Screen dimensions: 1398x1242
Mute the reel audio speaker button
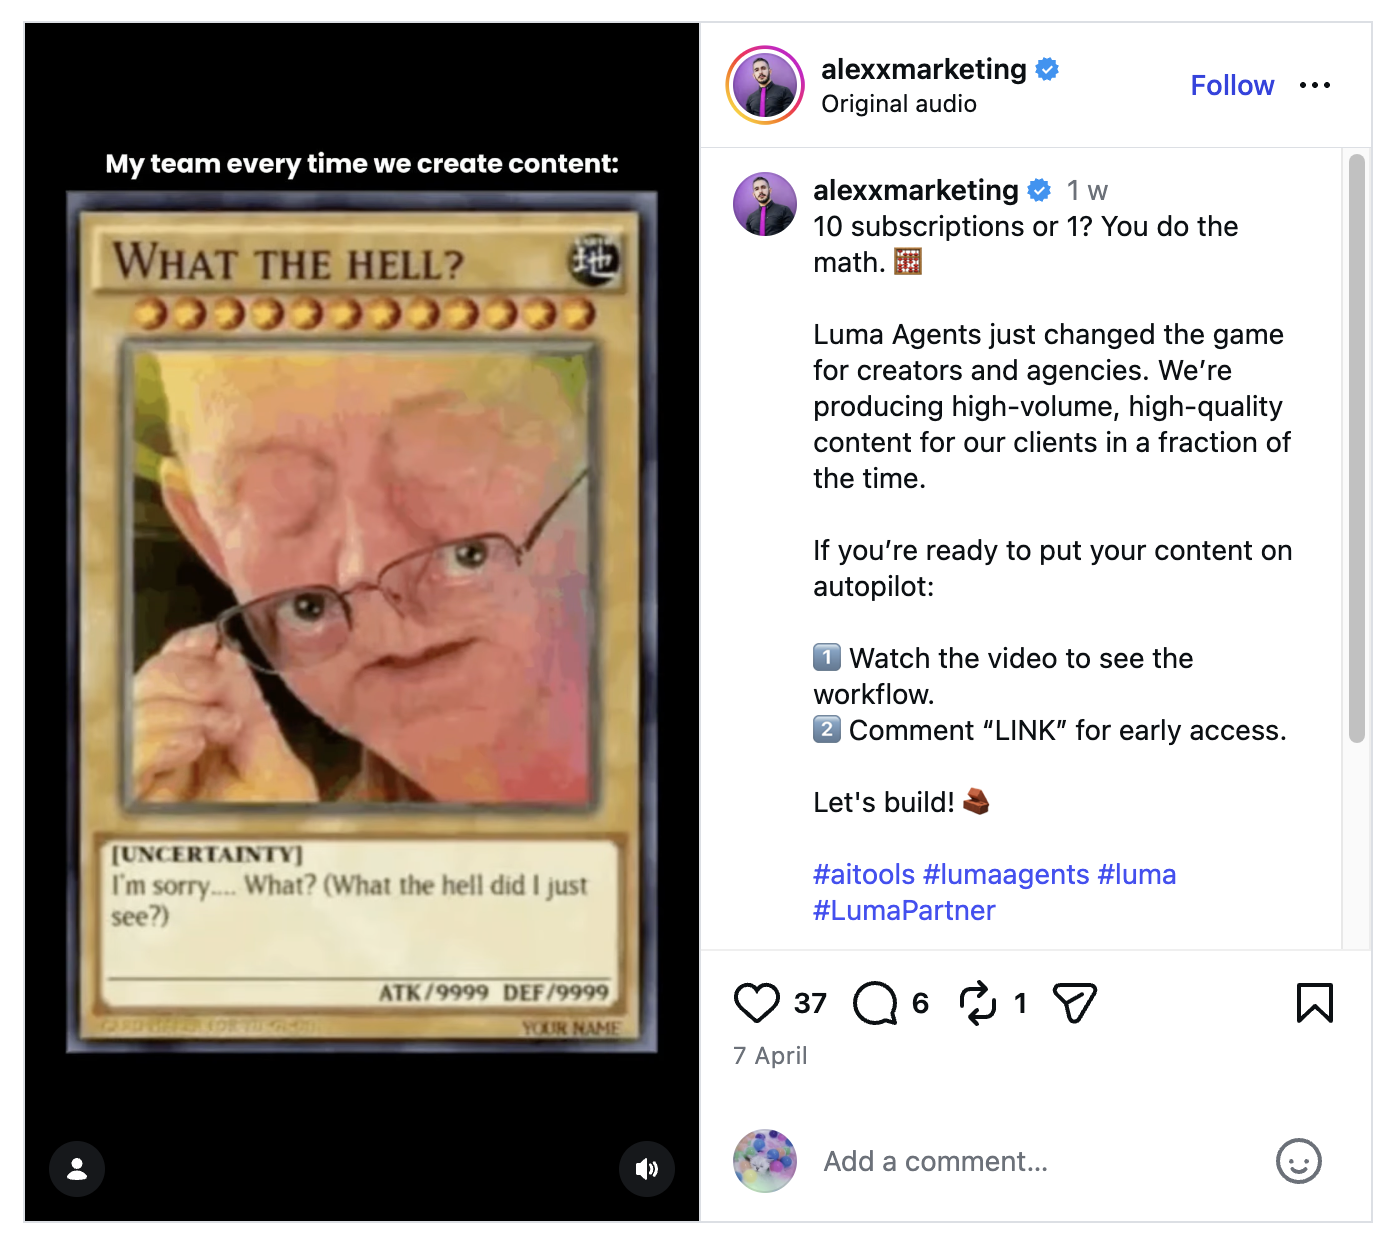click(647, 1168)
